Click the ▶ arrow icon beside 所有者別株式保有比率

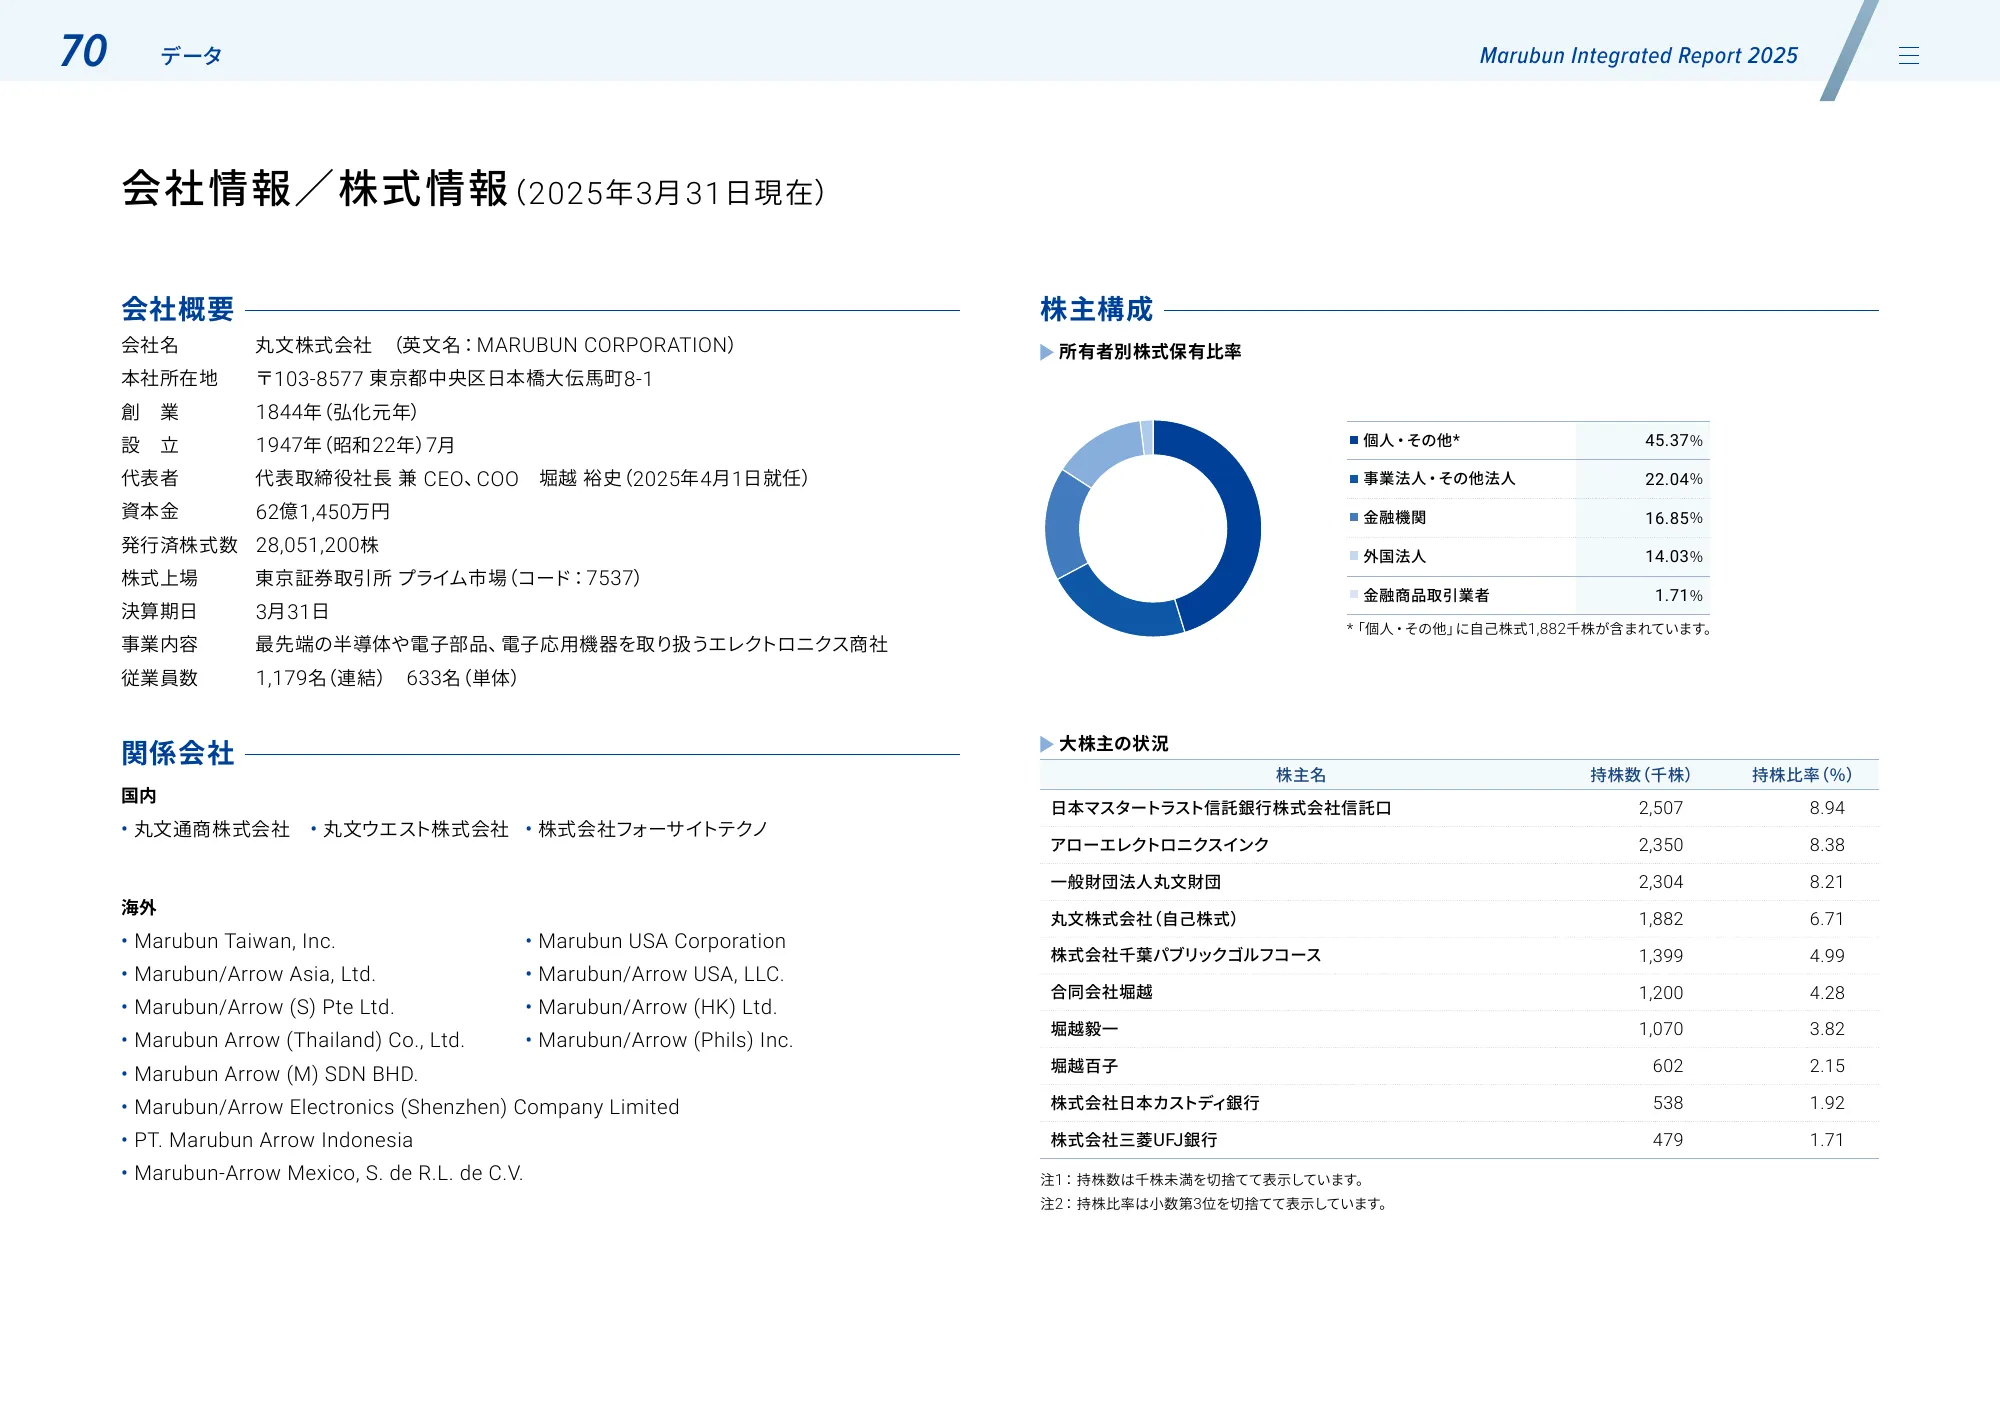[1046, 352]
